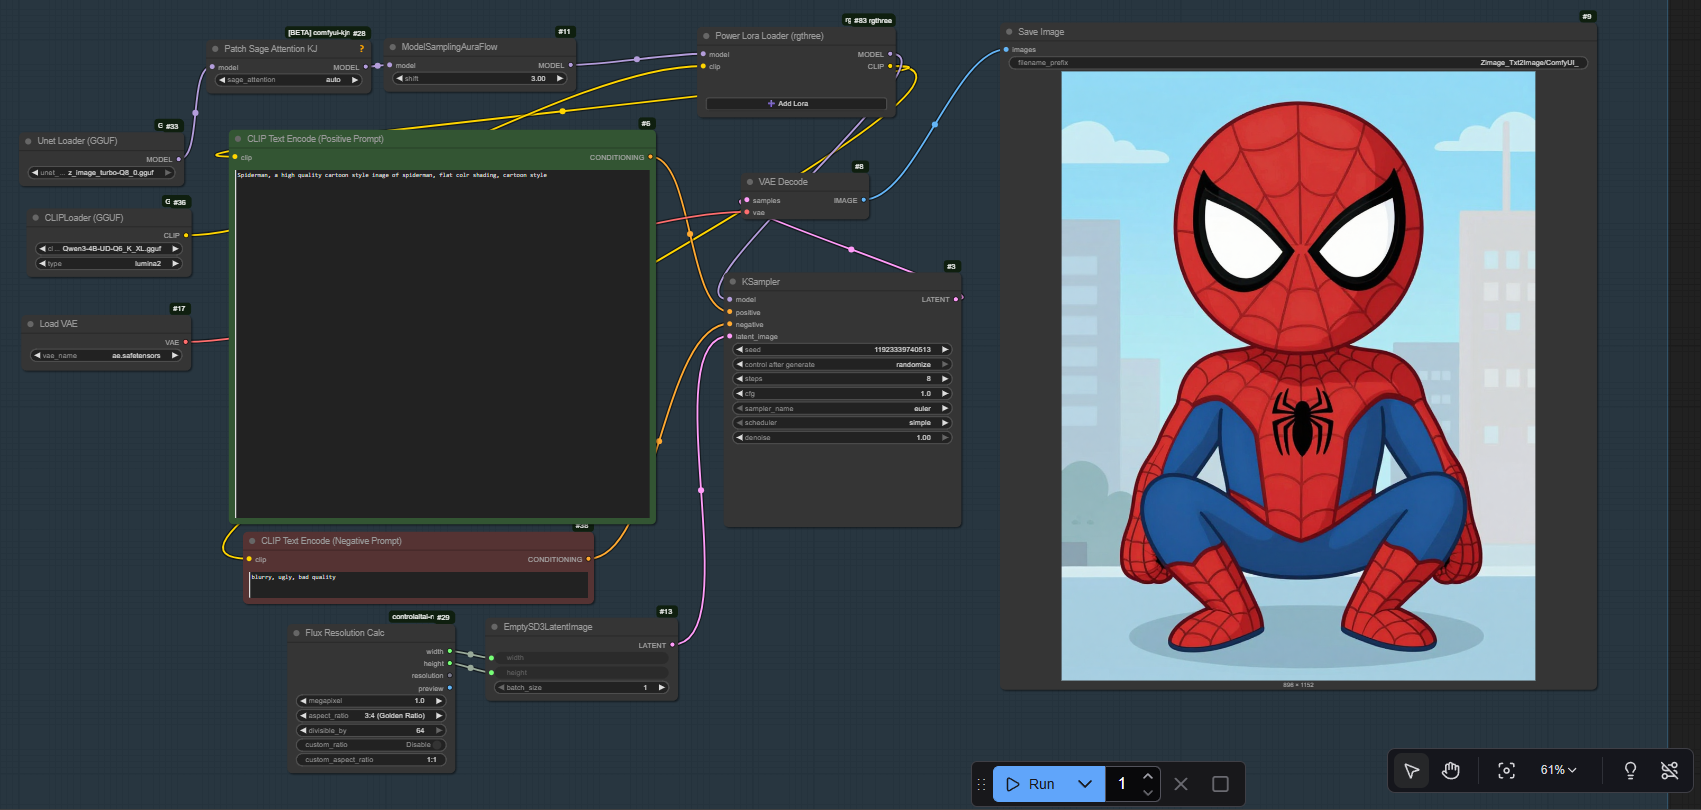
Task: Click left arrow on steps widget
Action: pos(740,379)
